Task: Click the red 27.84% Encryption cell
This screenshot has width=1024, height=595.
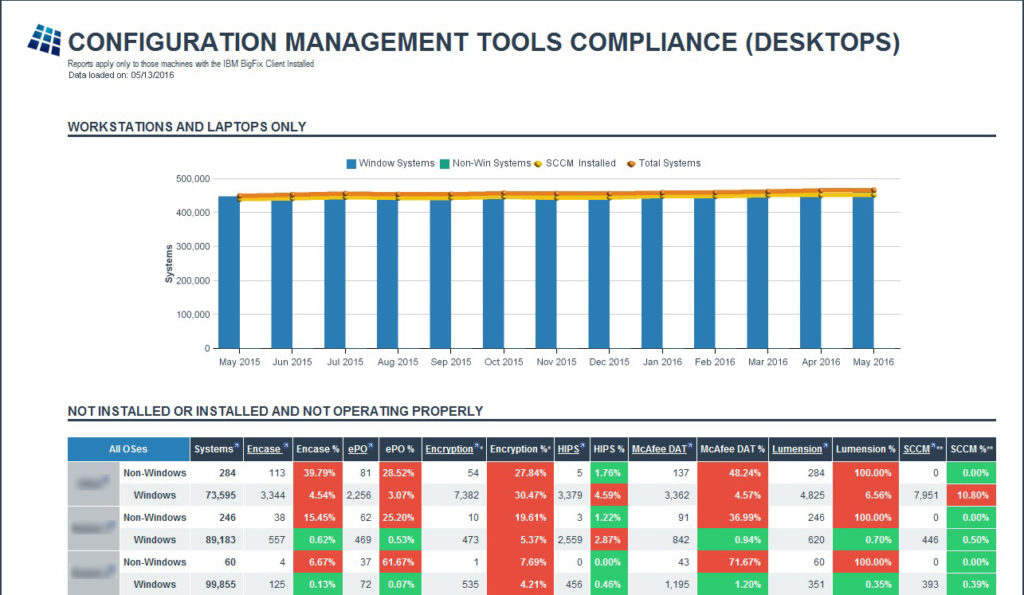Action: 520,473
